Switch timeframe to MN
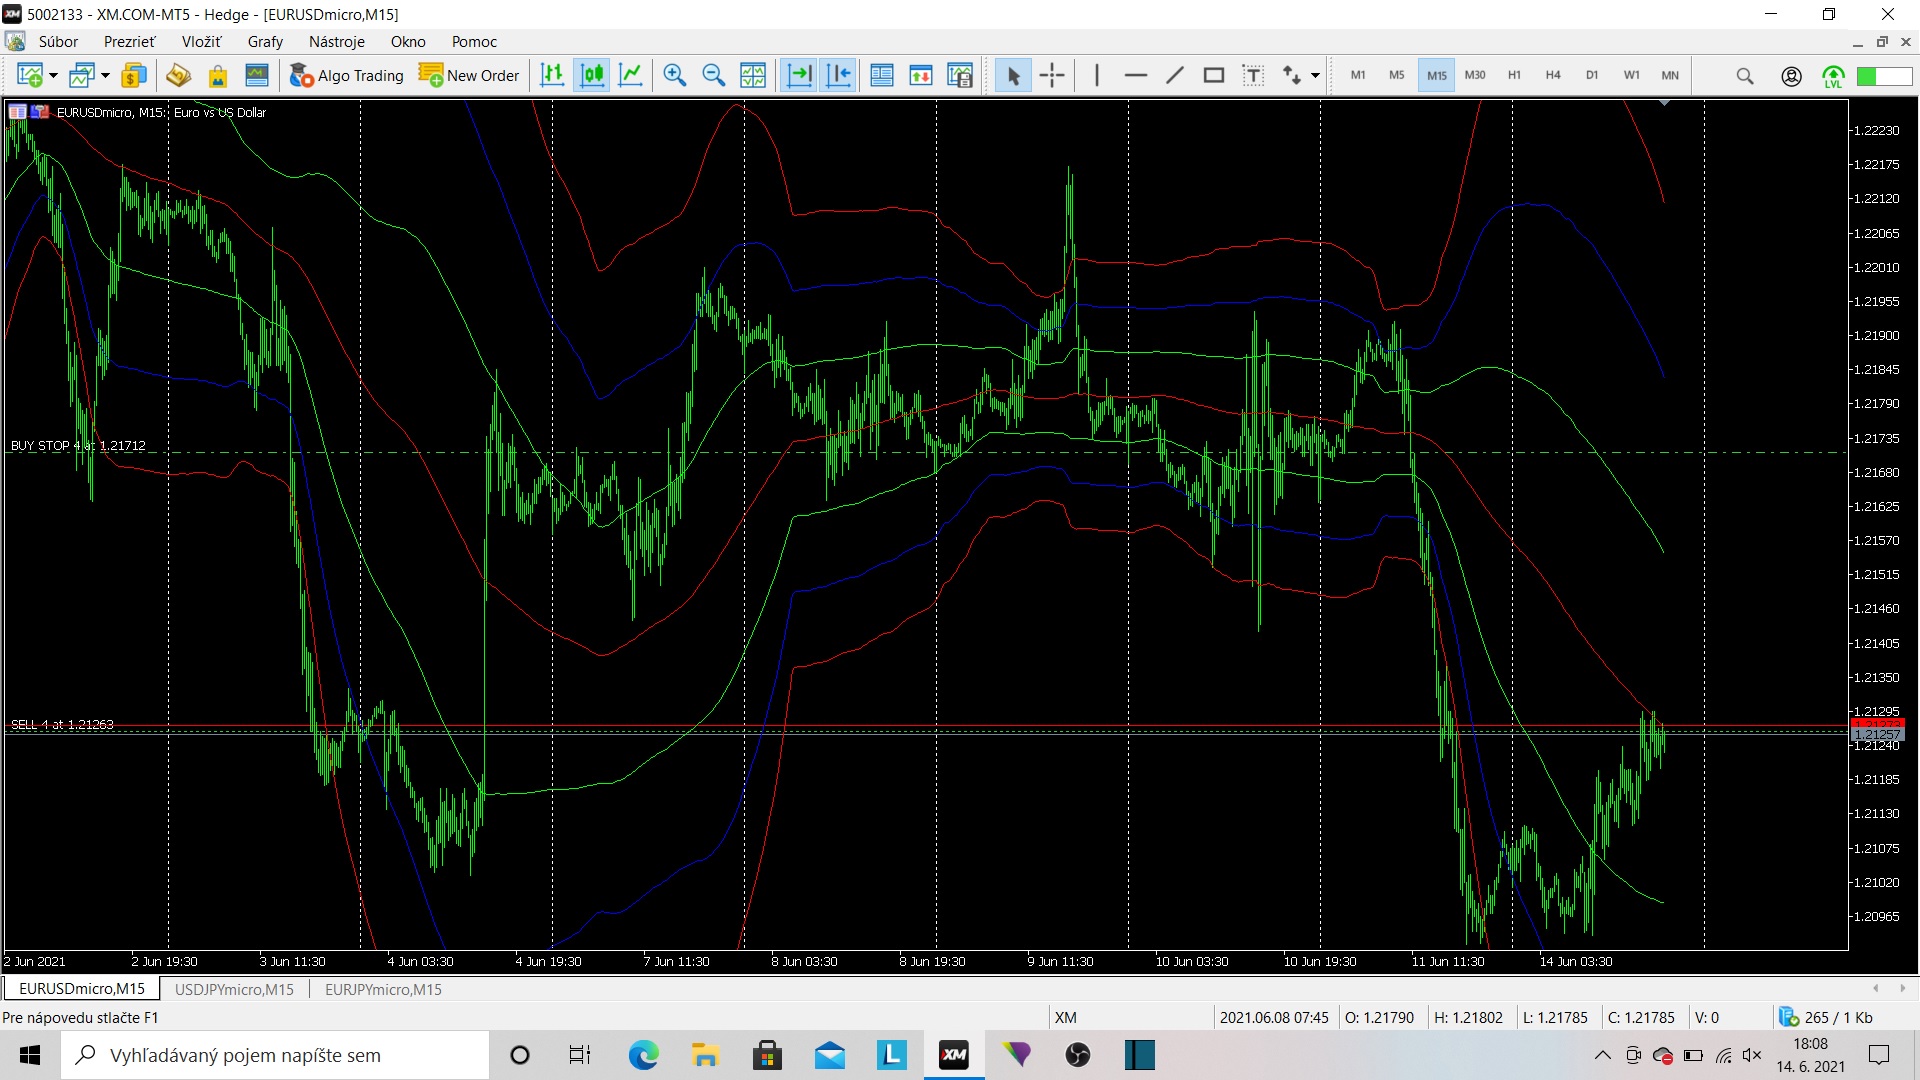Screen dimensions: 1920x1080 (1670, 75)
